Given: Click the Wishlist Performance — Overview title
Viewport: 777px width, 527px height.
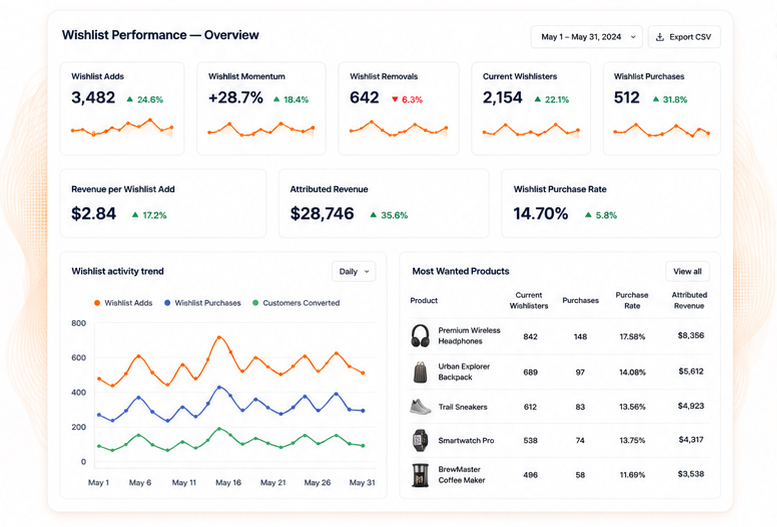Looking at the screenshot, I should tap(160, 35).
